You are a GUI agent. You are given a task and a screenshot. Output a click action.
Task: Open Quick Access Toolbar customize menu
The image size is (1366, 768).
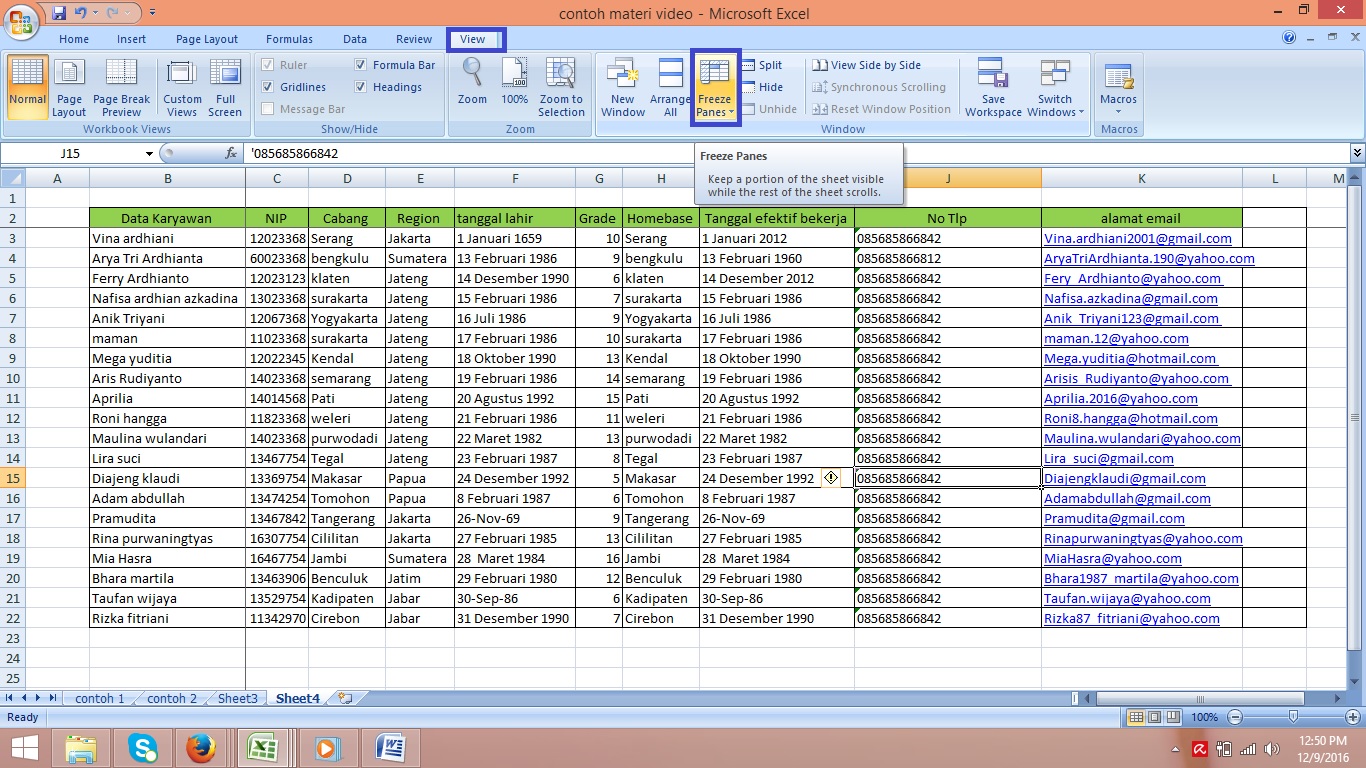pyautogui.click(x=151, y=11)
